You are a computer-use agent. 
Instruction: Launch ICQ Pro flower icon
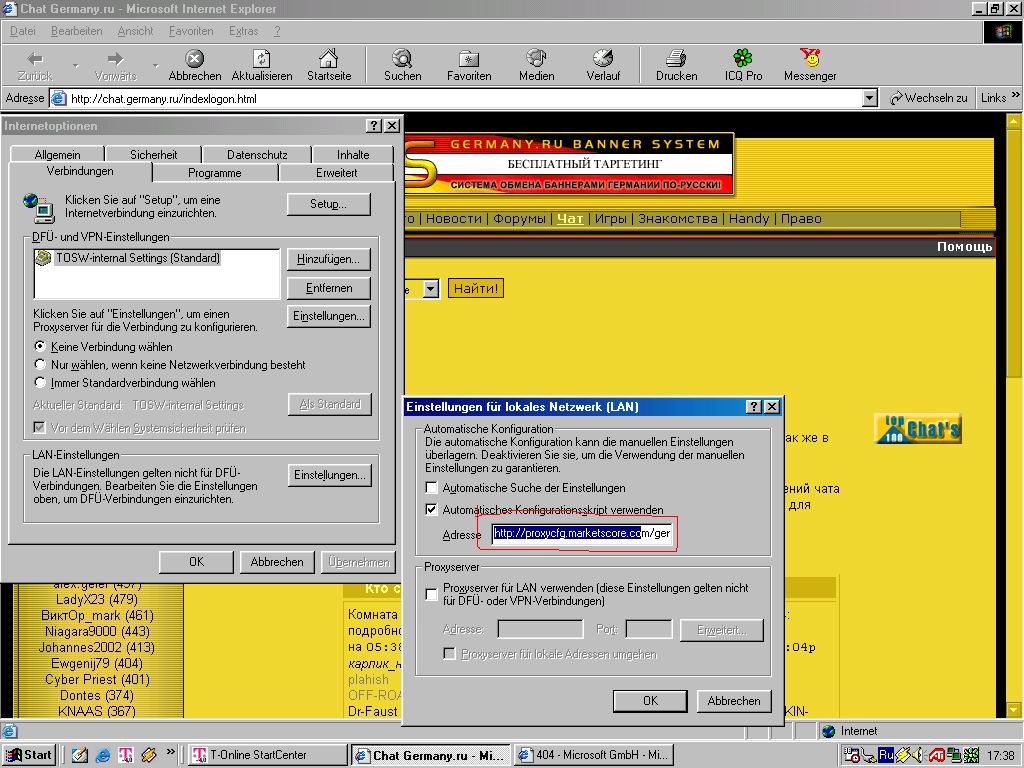743,58
